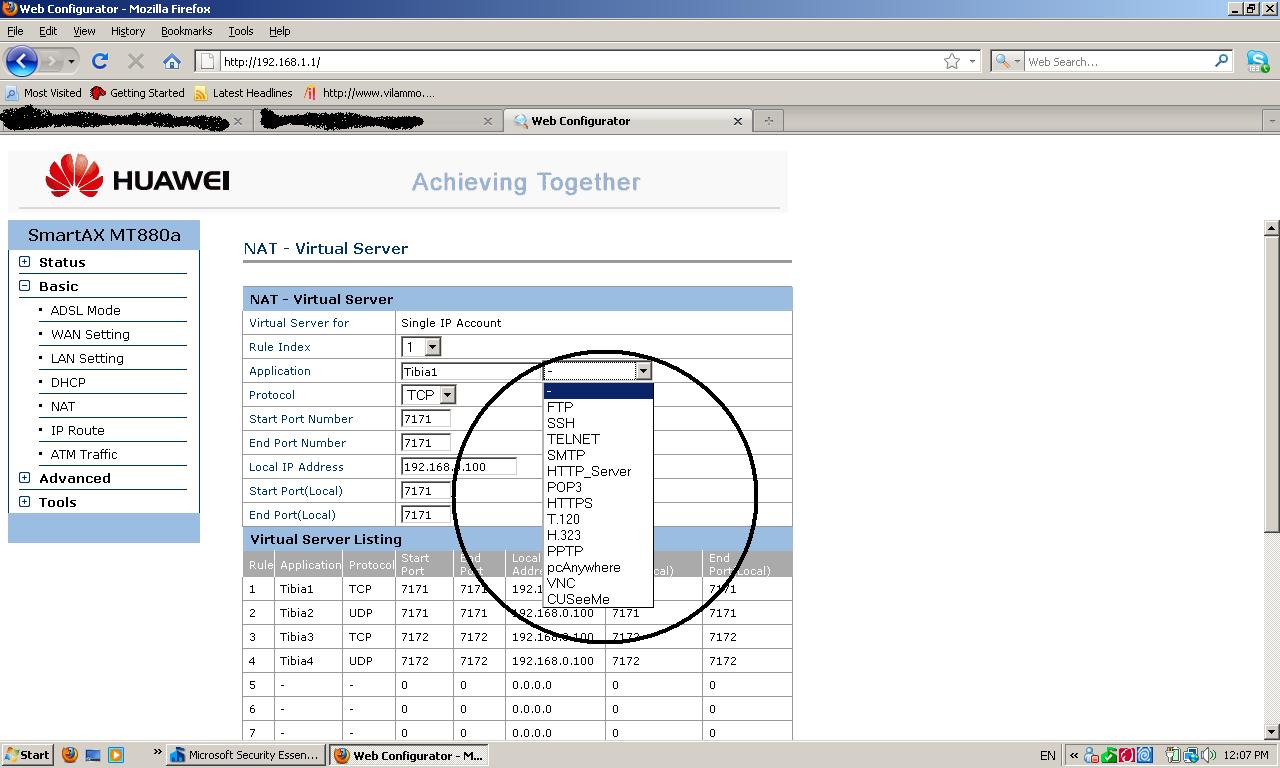Open the File menu
The height and width of the screenshot is (768, 1280).
click(x=15, y=31)
